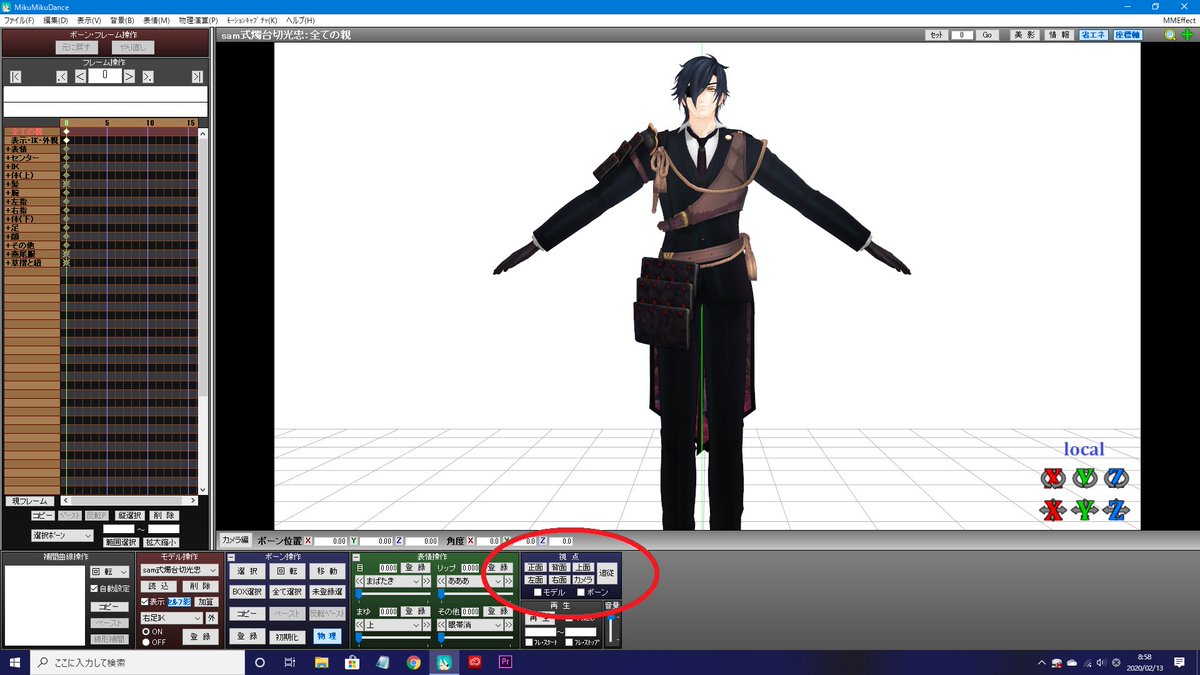The width and height of the screenshot is (1200, 675).
Task: Click the カメラ view button
Action: click(583, 580)
